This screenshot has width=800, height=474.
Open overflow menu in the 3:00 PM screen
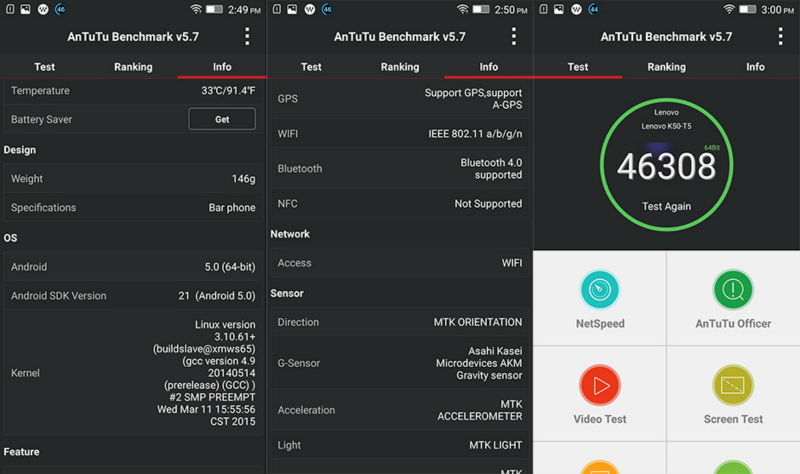[x=781, y=36]
